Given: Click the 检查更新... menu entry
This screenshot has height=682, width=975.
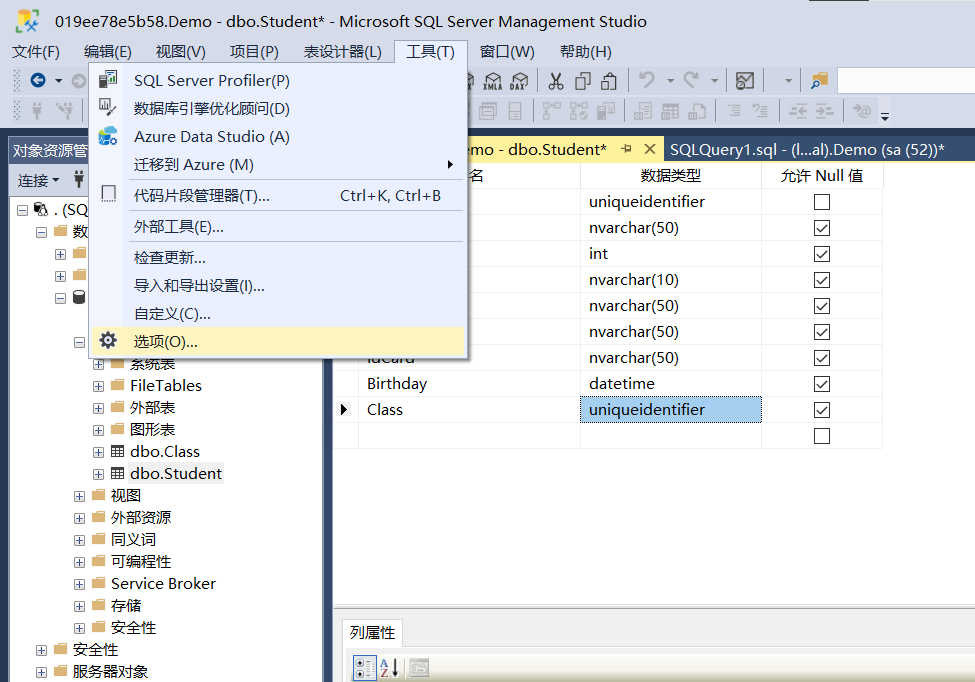Looking at the screenshot, I should coord(278,257).
